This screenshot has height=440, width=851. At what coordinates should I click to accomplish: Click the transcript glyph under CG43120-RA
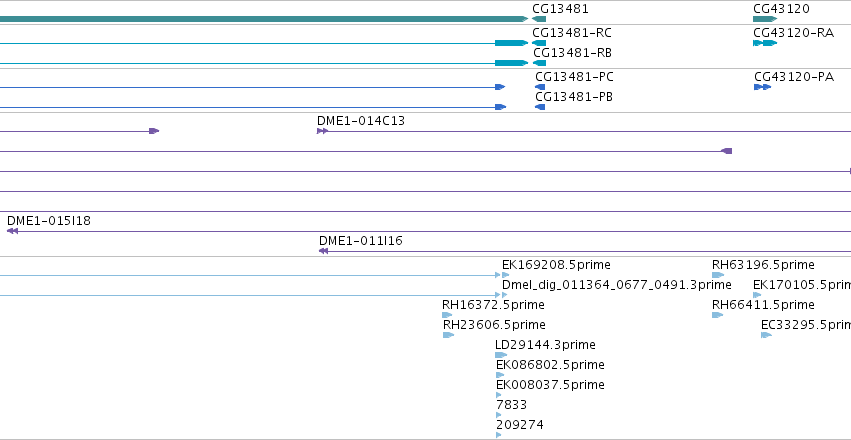pyautogui.click(x=765, y=43)
